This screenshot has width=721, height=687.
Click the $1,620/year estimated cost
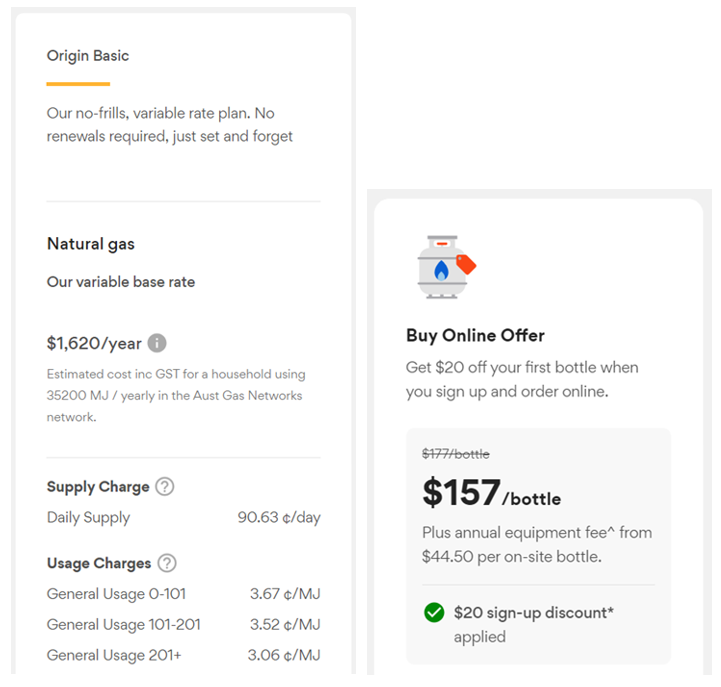pos(93,343)
